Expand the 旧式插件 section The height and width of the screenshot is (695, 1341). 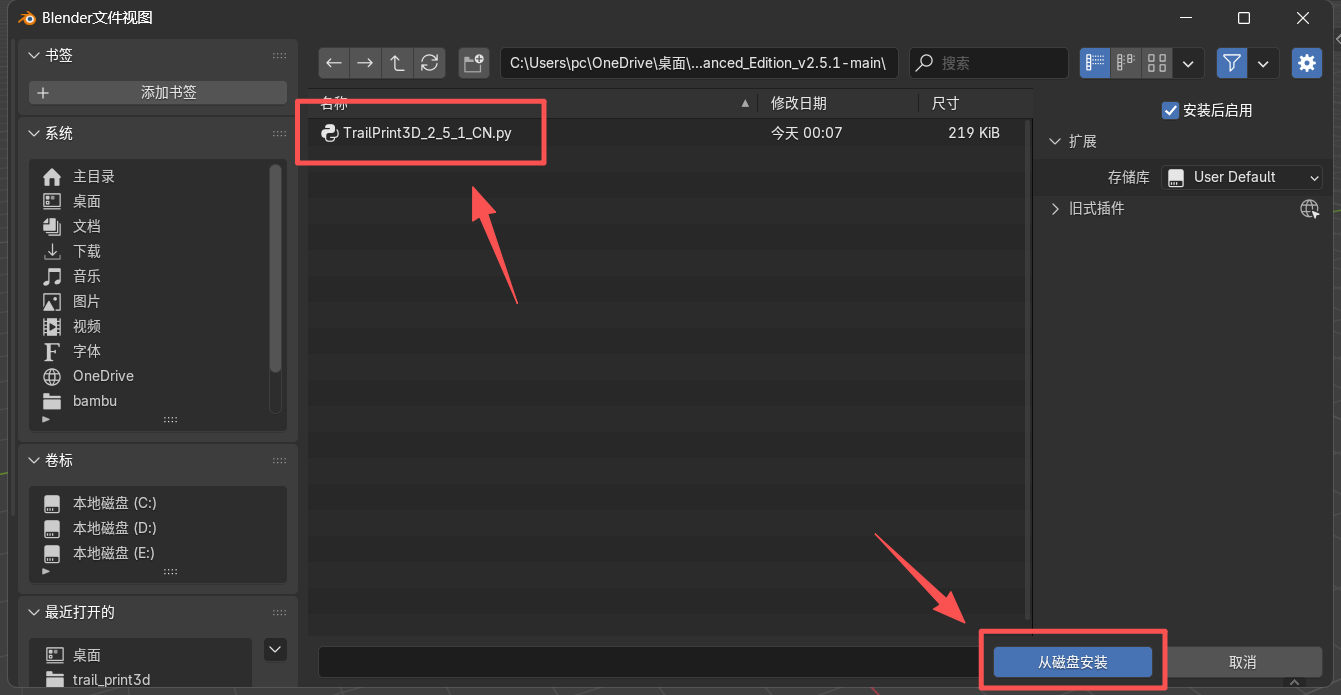(1055, 208)
